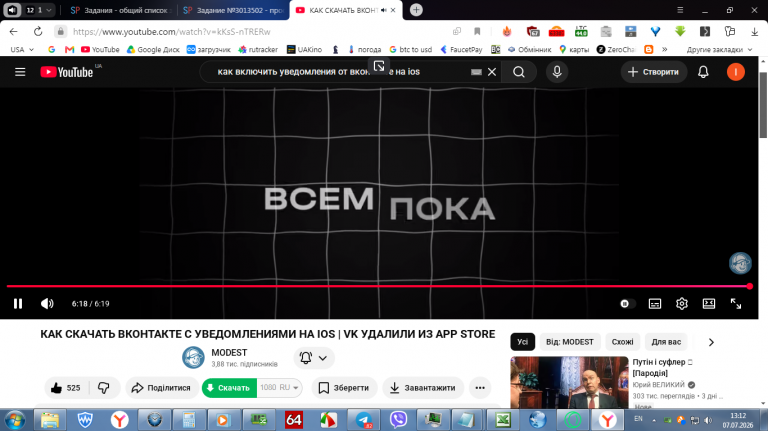The image size is (768, 431).
Task: Show hidden system tray icons
Action: point(654,420)
